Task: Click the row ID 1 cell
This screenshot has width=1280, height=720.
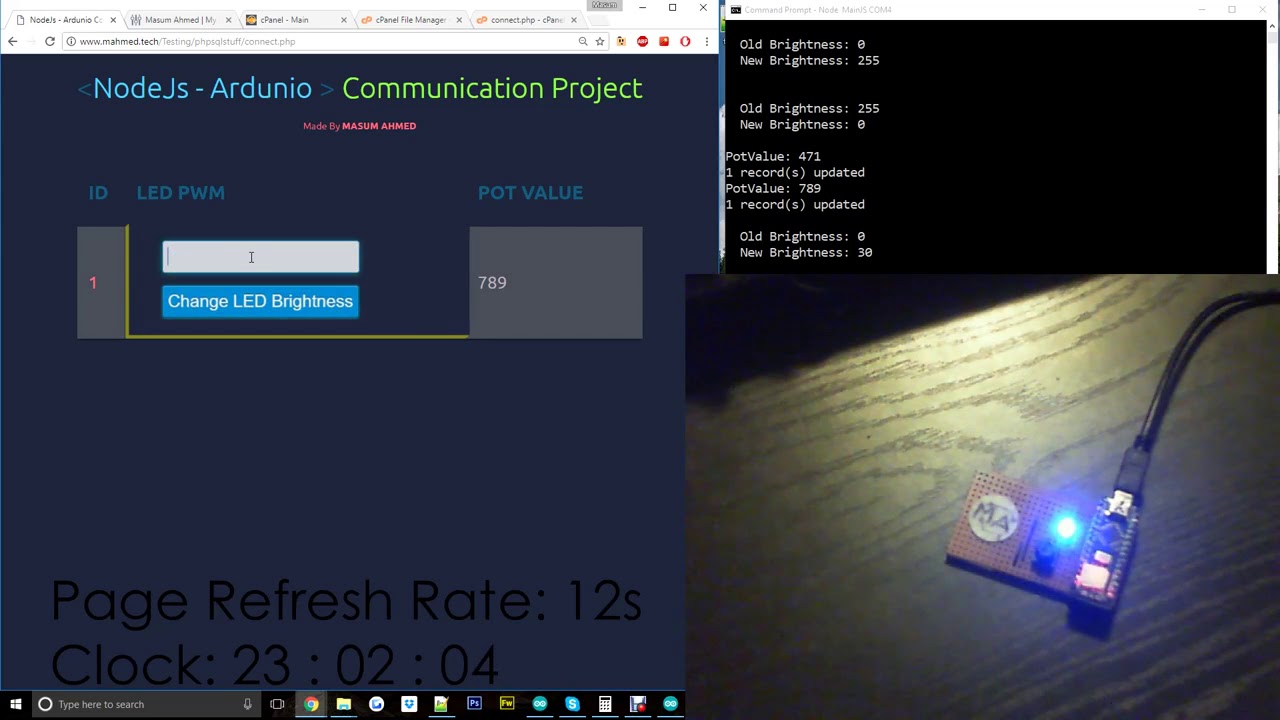Action: click(101, 283)
